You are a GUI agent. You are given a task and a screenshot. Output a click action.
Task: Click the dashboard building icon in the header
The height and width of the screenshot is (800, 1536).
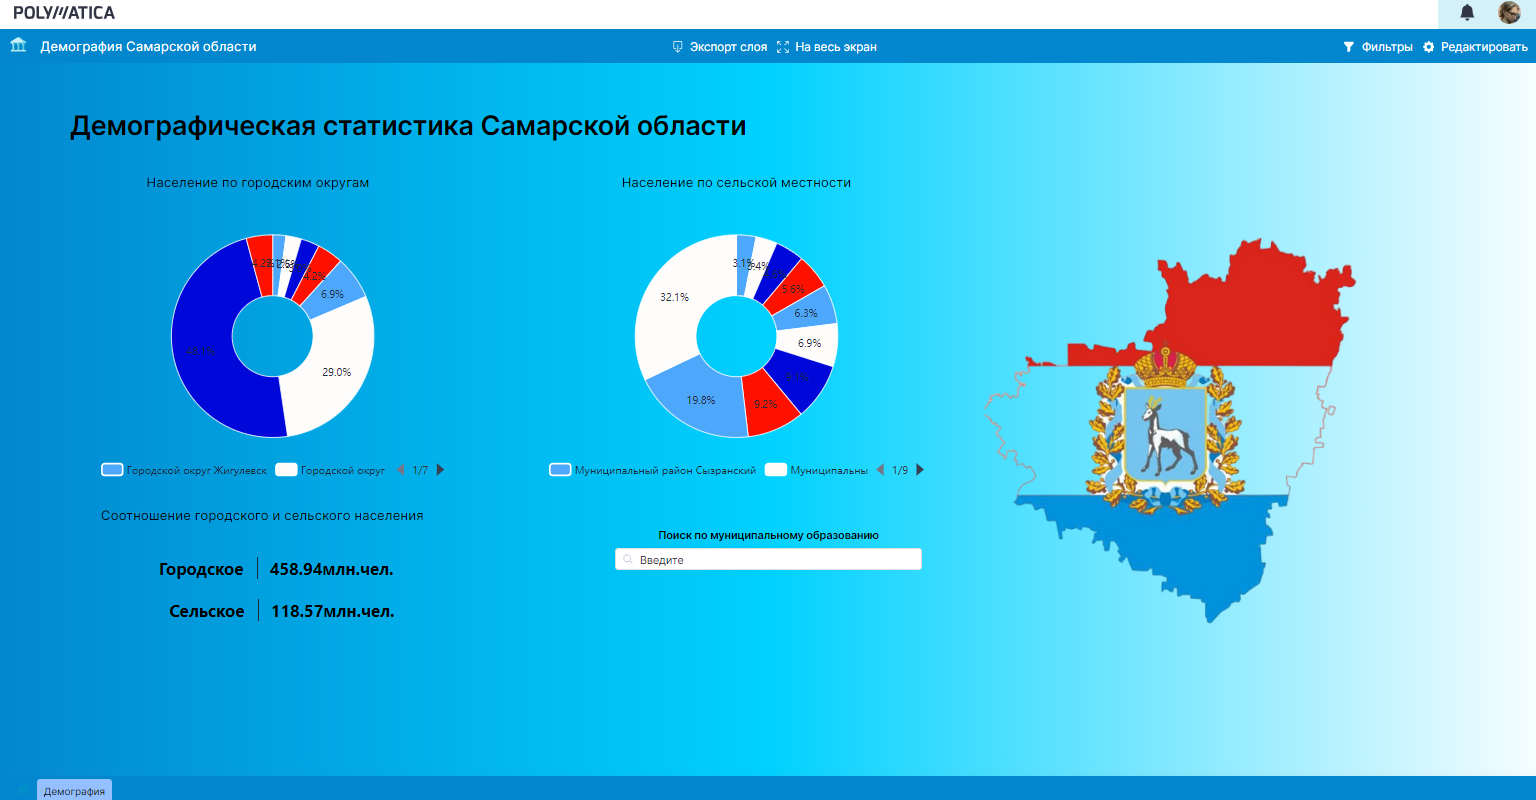click(x=18, y=46)
